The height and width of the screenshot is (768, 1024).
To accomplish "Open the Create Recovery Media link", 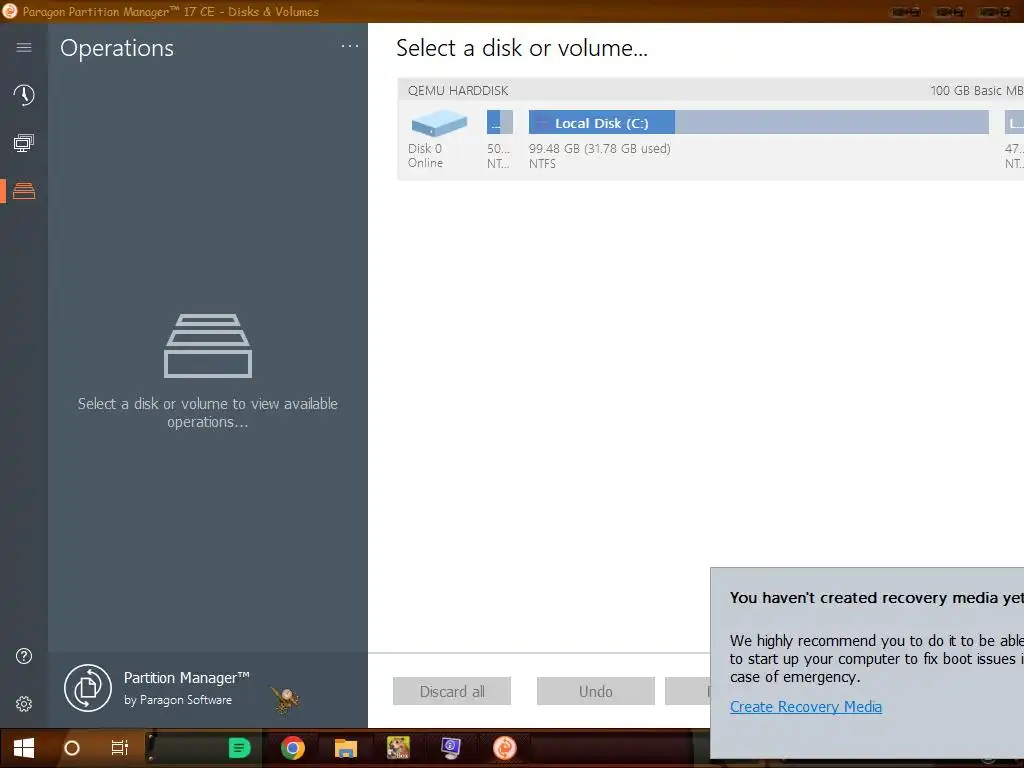I will tap(806, 707).
